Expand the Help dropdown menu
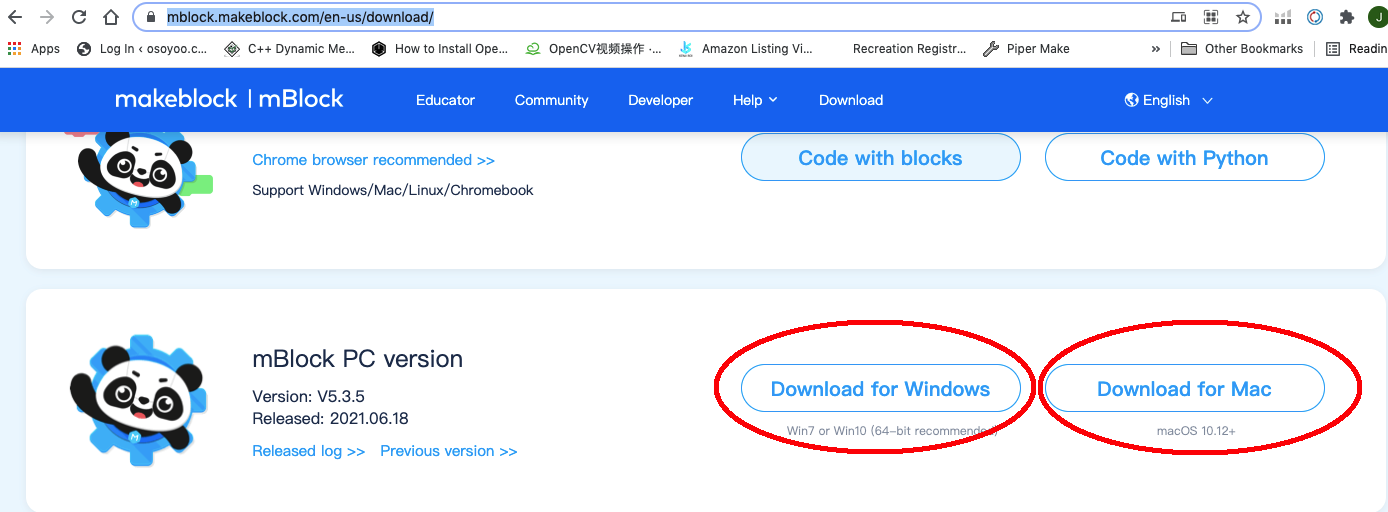This screenshot has height=512, width=1388. click(x=755, y=100)
